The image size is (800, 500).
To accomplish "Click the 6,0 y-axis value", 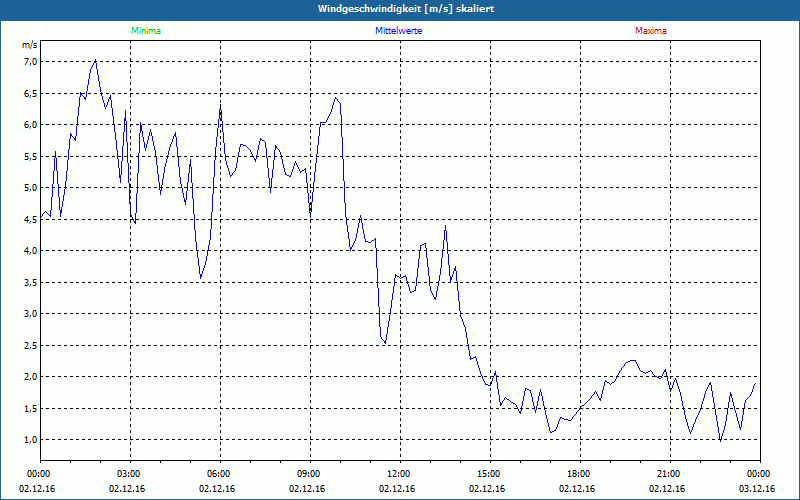I will (31, 125).
